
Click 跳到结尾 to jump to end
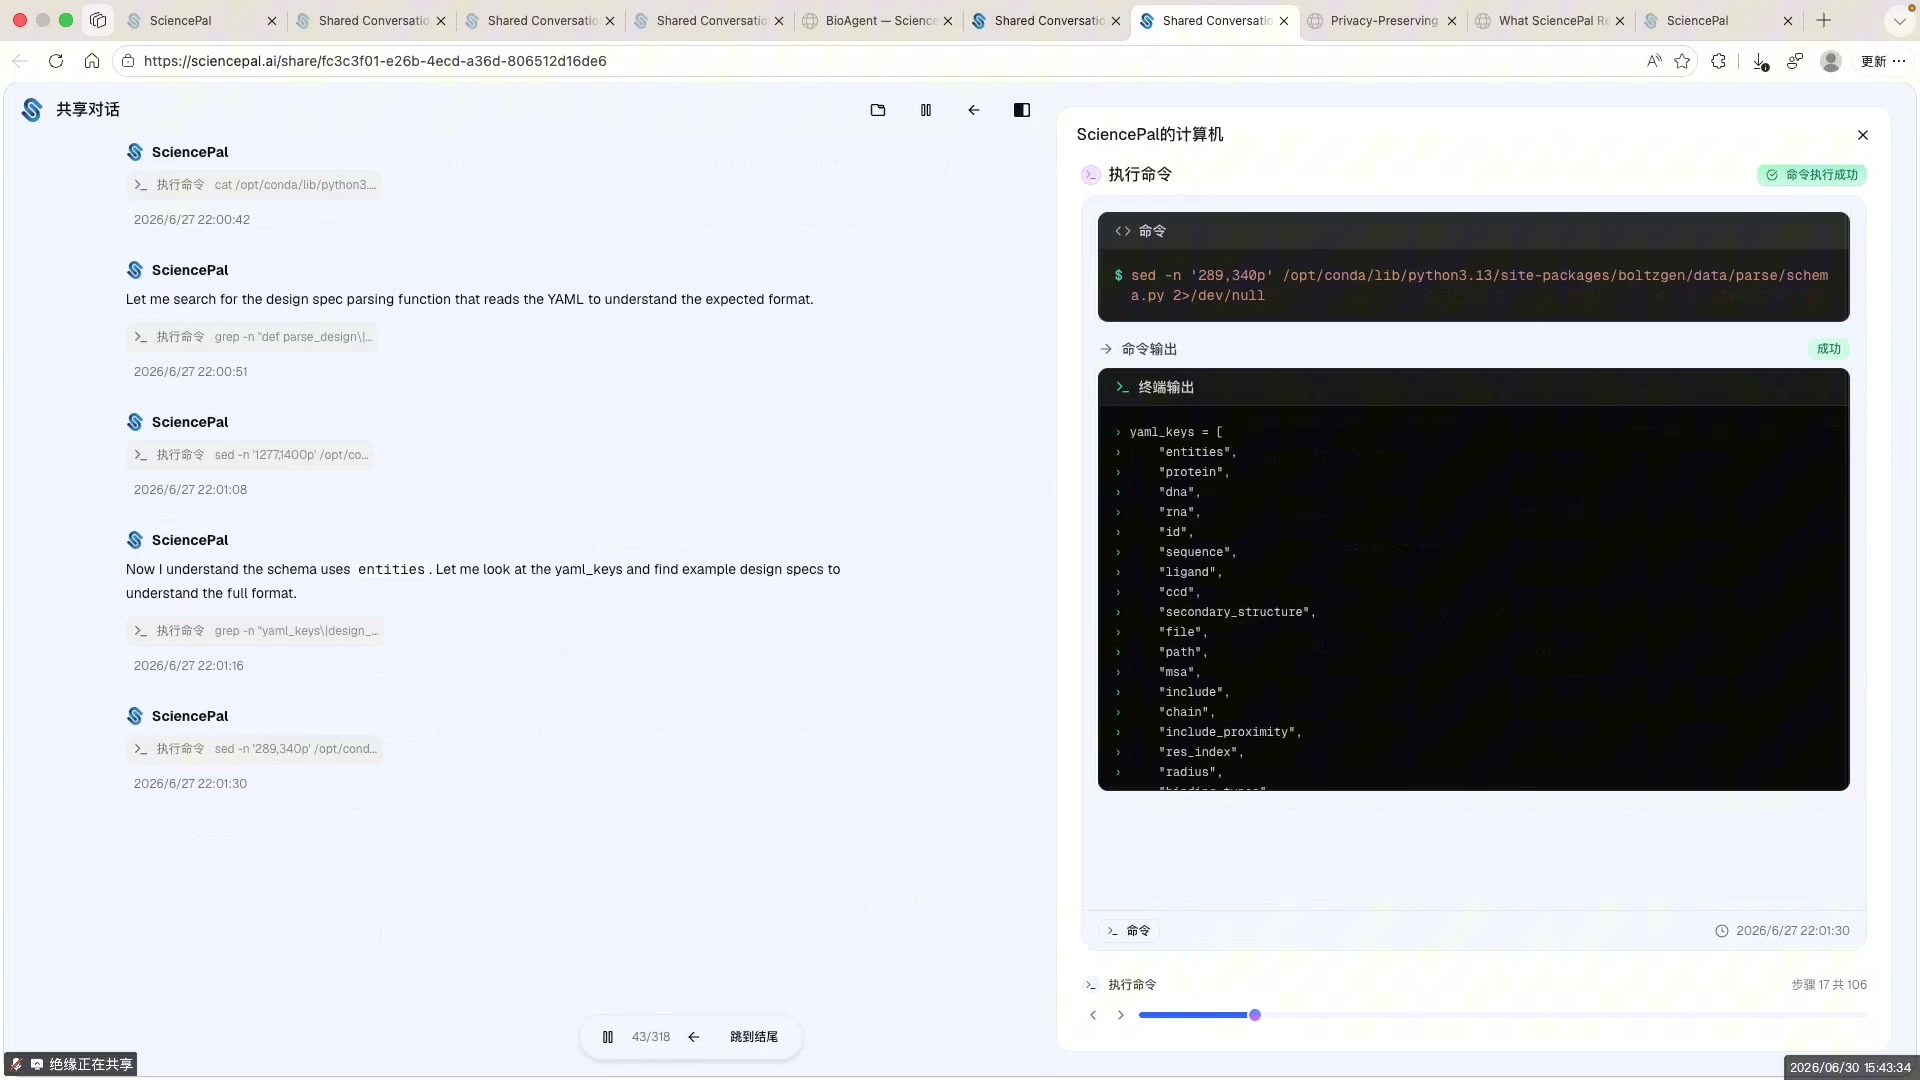pyautogui.click(x=754, y=1037)
